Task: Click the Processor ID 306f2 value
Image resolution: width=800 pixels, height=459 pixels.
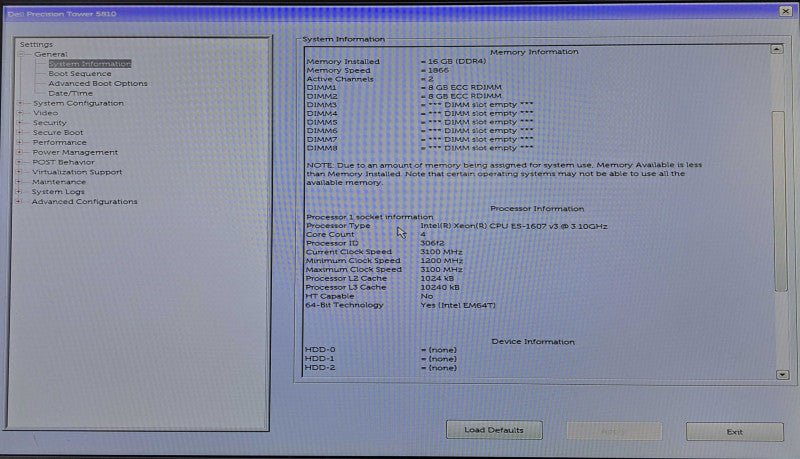Action: [x=432, y=243]
